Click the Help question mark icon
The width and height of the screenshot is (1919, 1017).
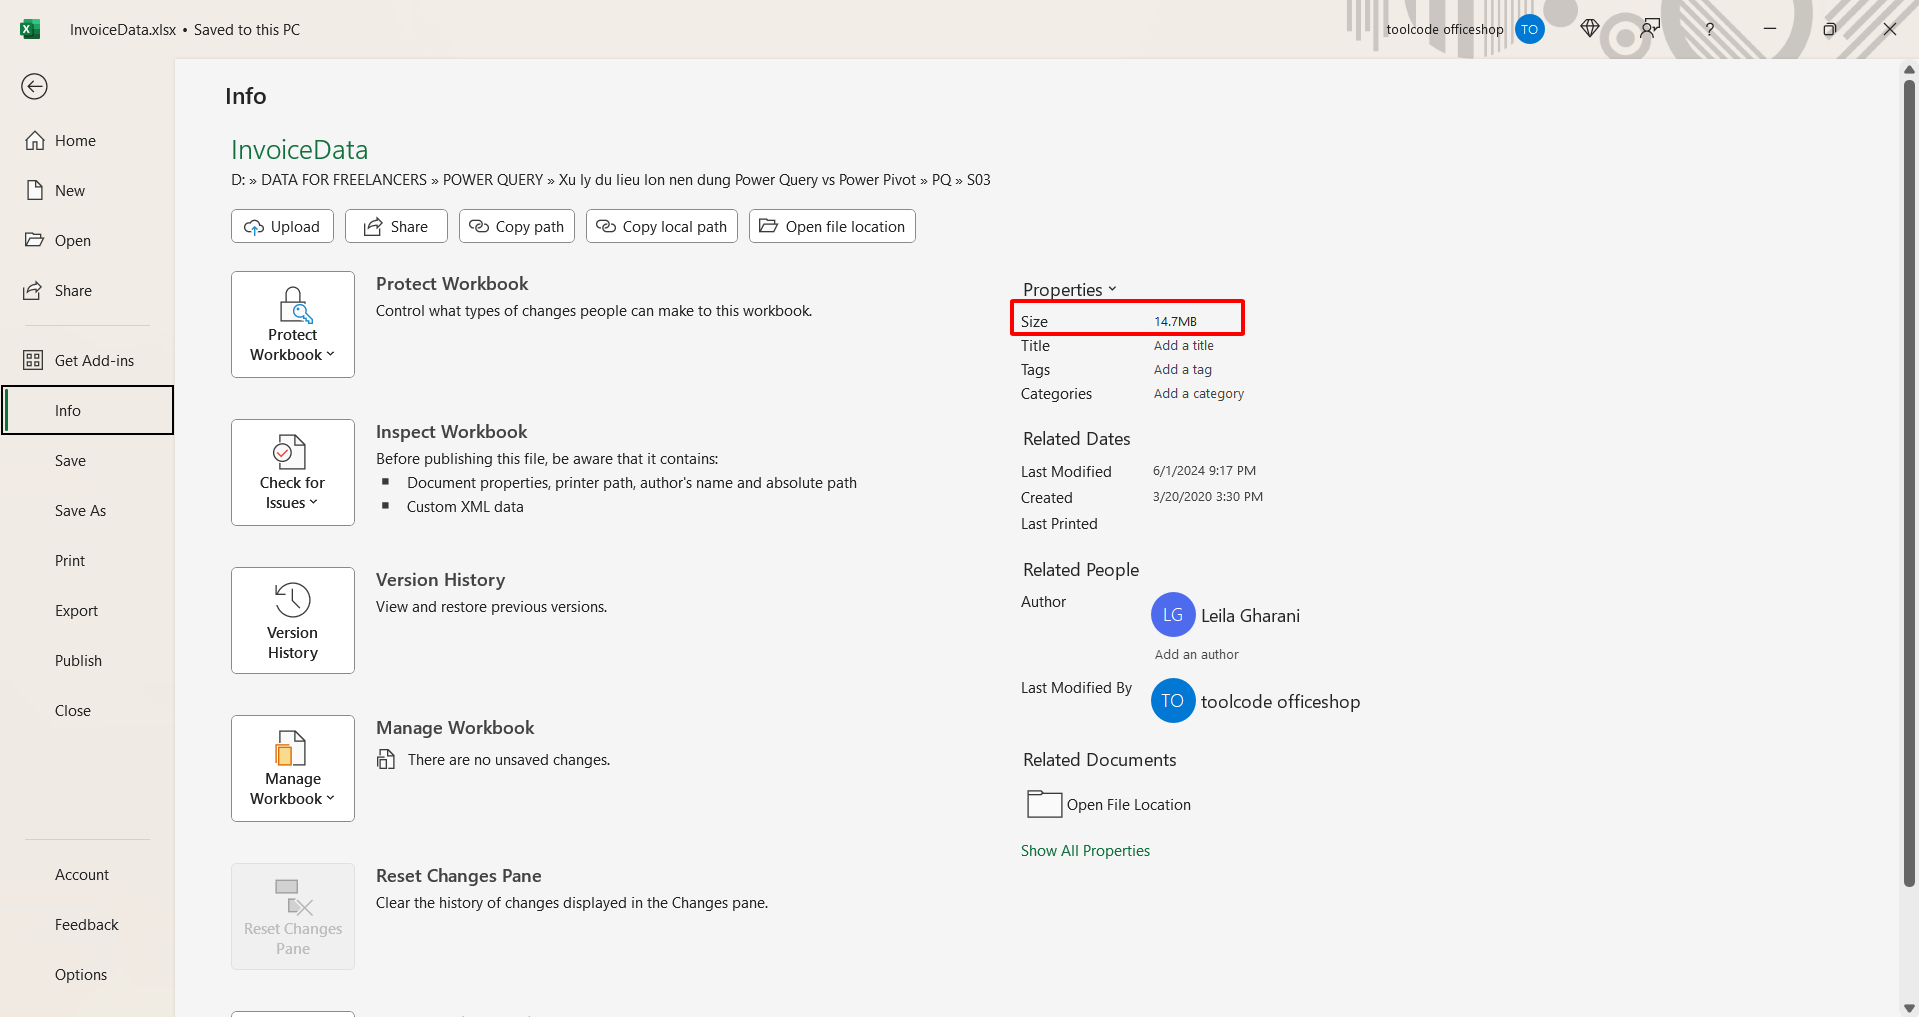(x=1710, y=29)
